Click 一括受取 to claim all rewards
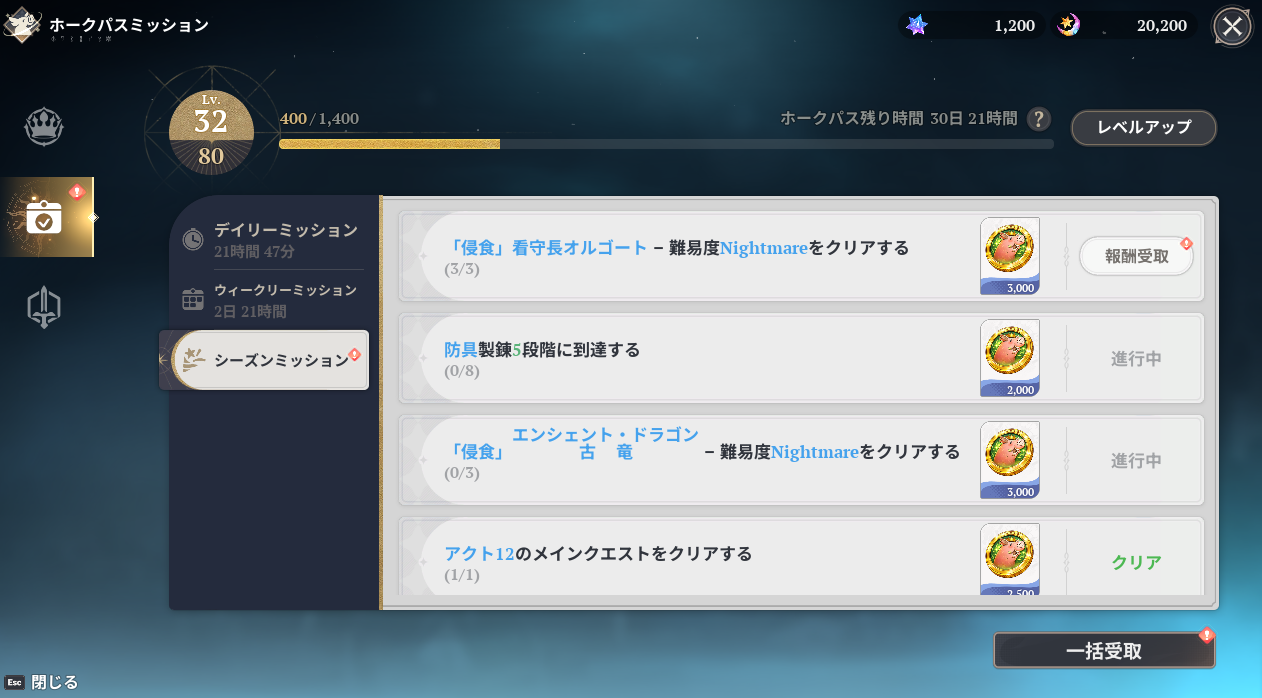The width and height of the screenshot is (1262, 698). pos(1103,651)
